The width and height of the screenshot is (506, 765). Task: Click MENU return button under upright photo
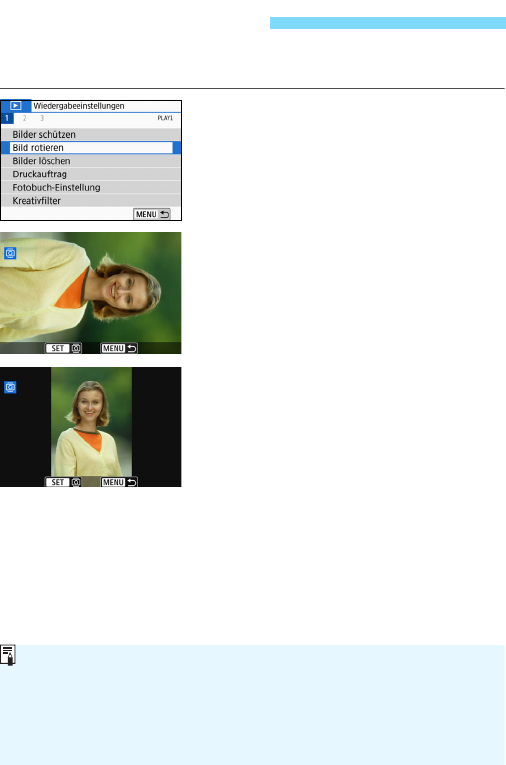[x=119, y=482]
